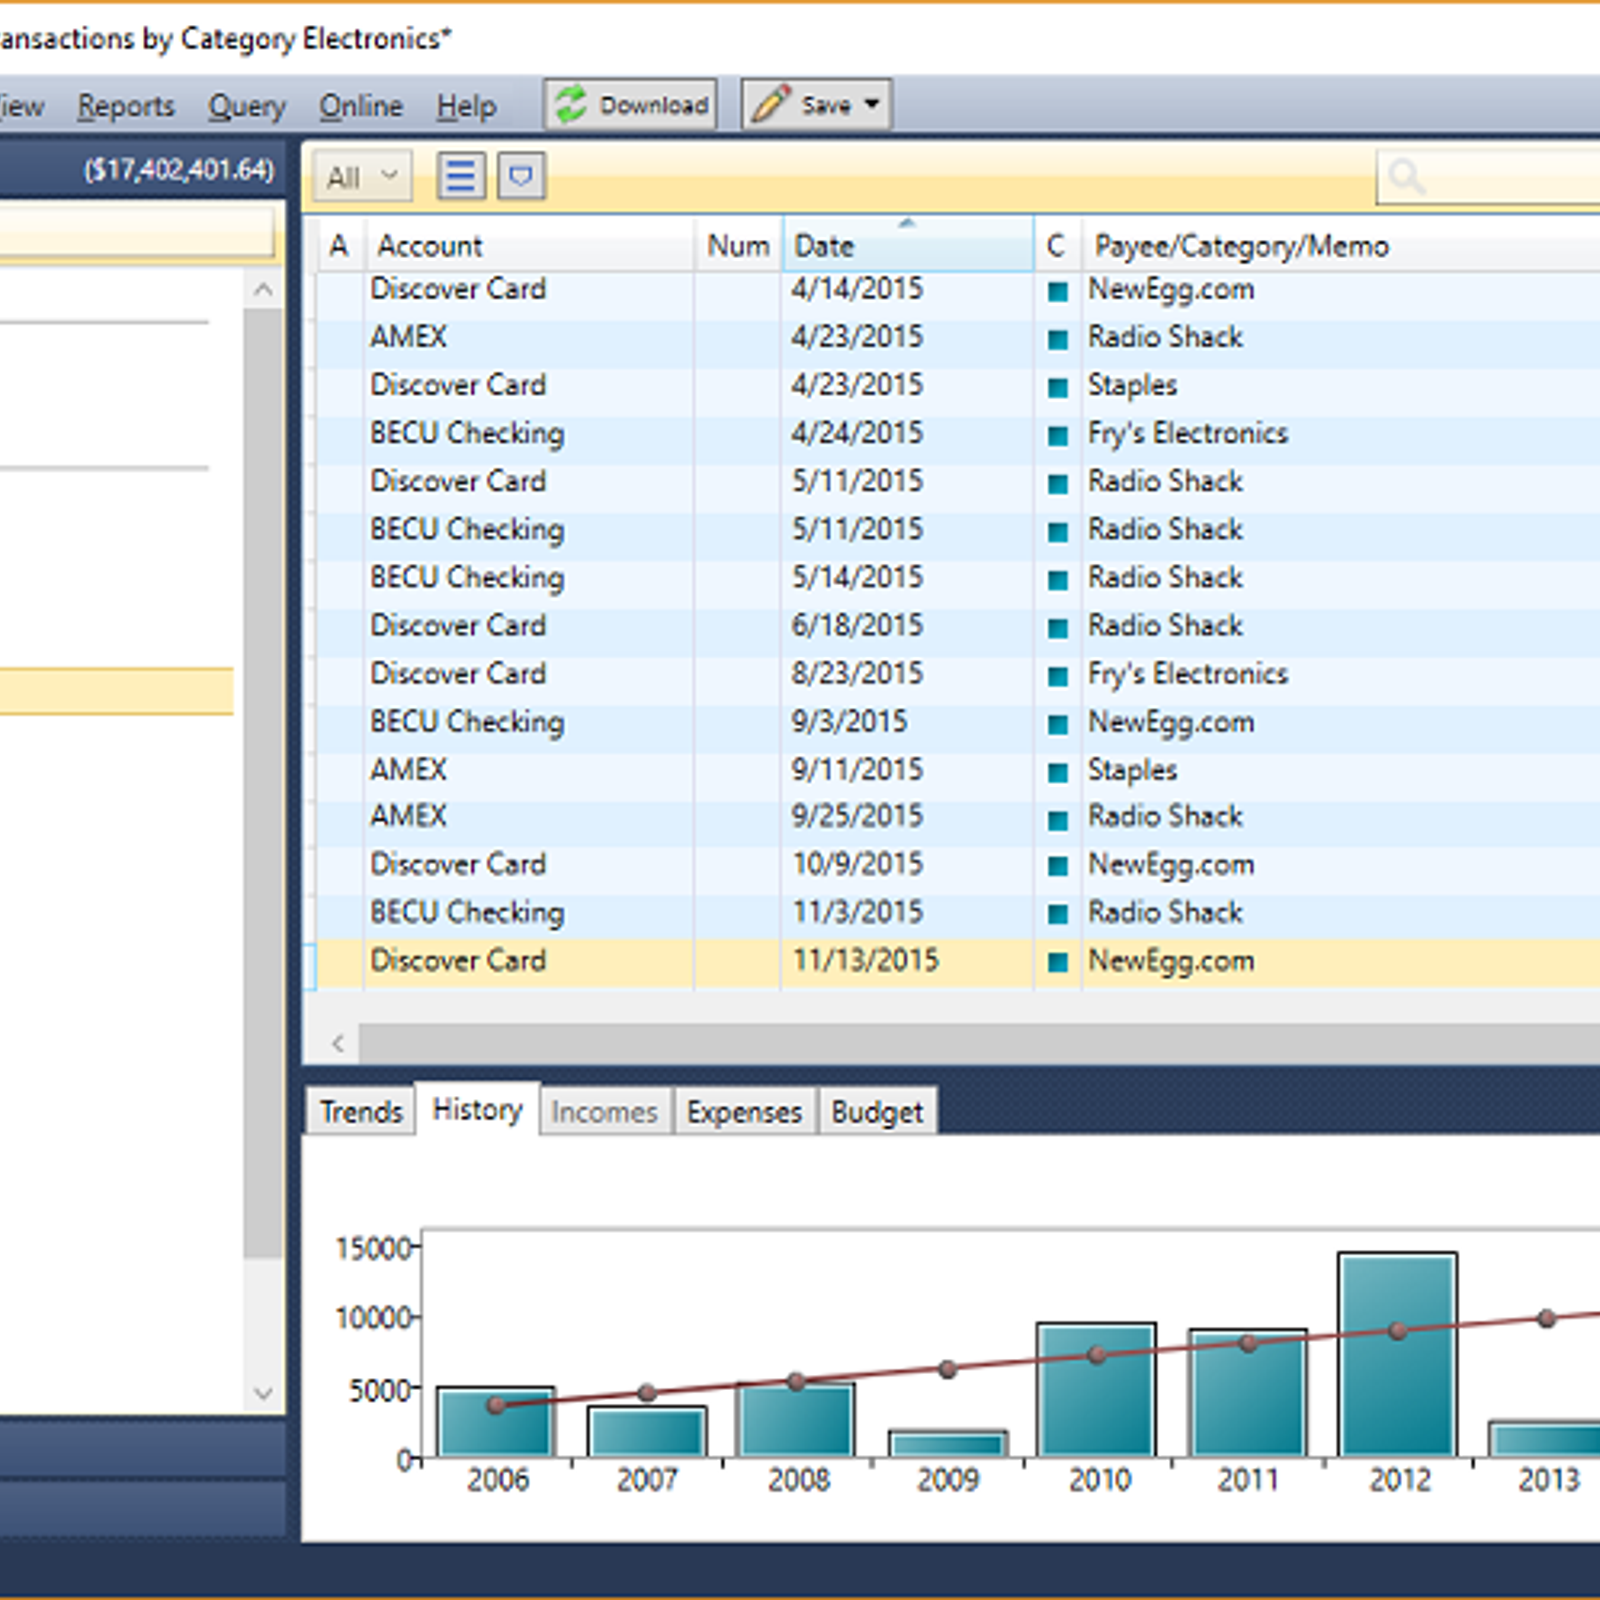
Task: Select Discover Card row dated 5/11/2015
Action: point(958,481)
